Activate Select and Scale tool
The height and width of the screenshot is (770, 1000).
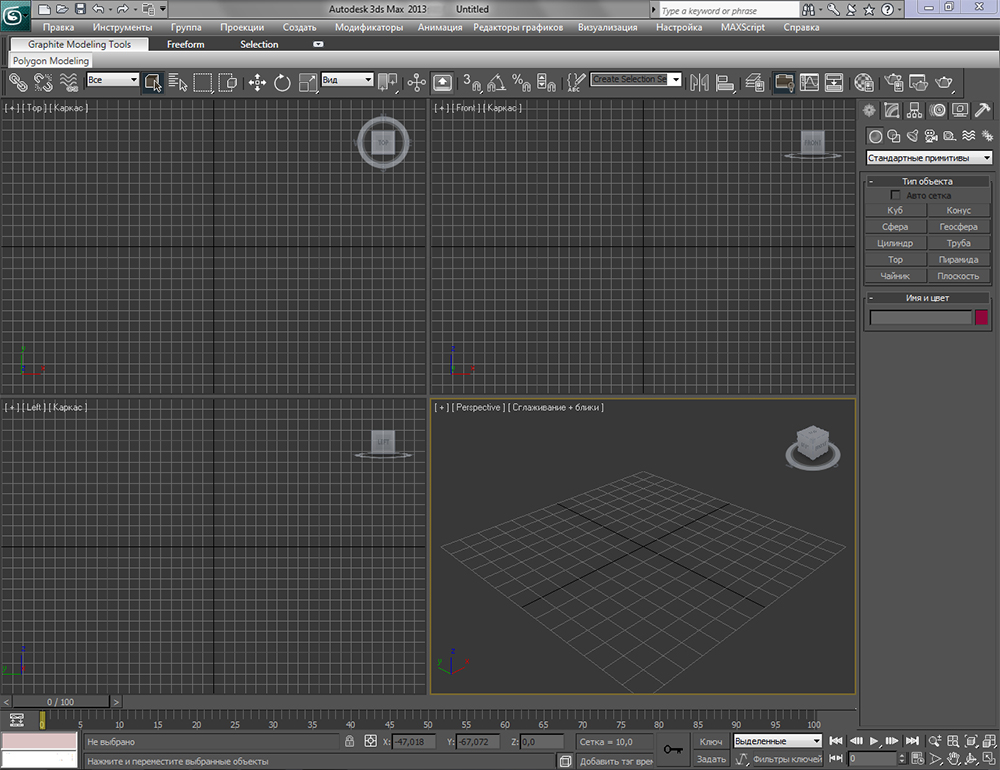(x=307, y=82)
